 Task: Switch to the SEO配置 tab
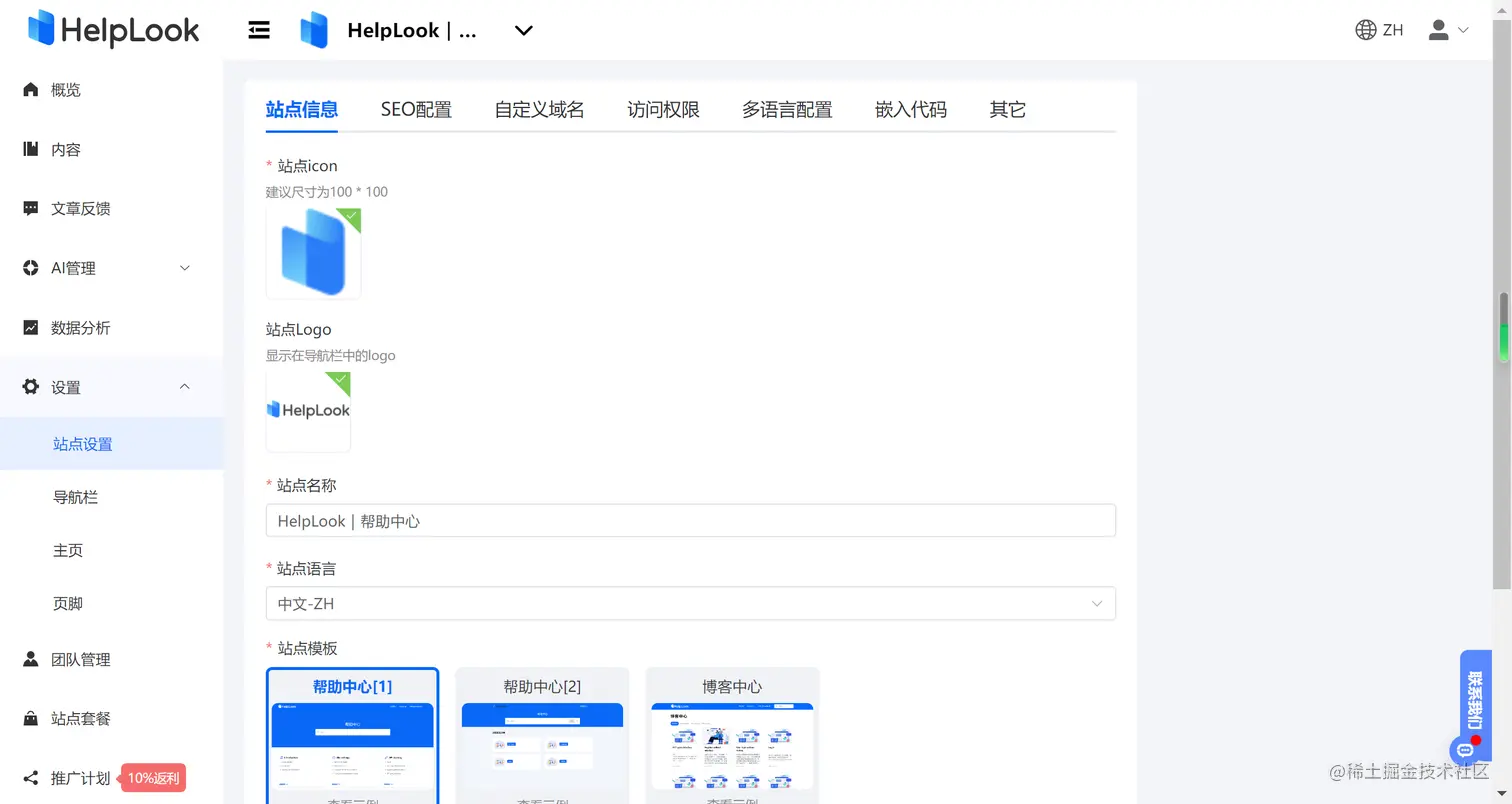pyautogui.click(x=416, y=110)
